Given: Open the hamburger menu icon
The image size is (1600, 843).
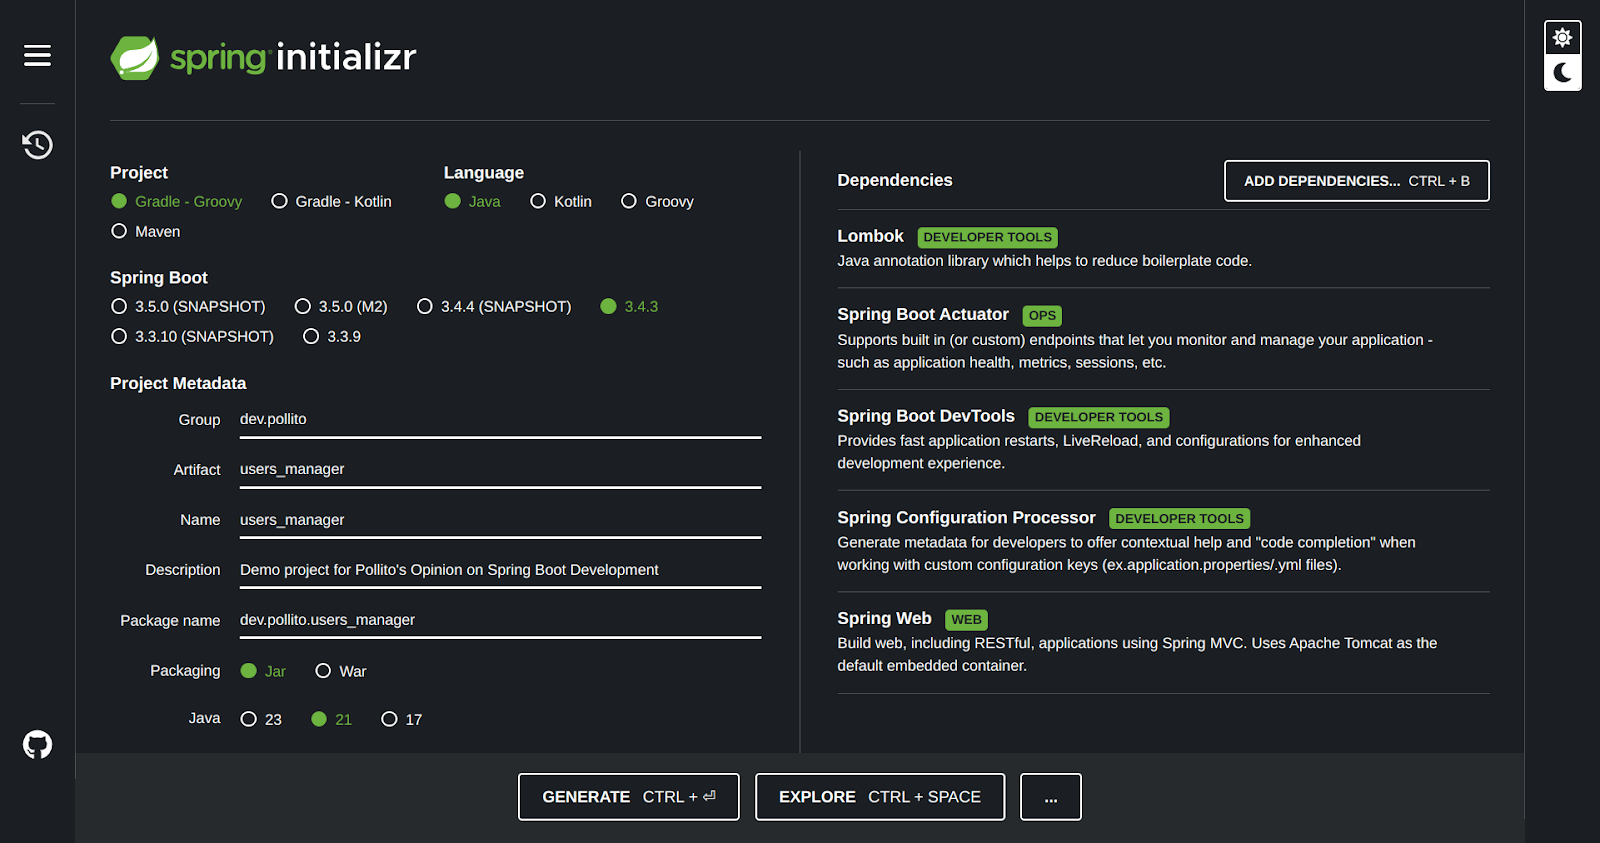Looking at the screenshot, I should coord(37,56).
